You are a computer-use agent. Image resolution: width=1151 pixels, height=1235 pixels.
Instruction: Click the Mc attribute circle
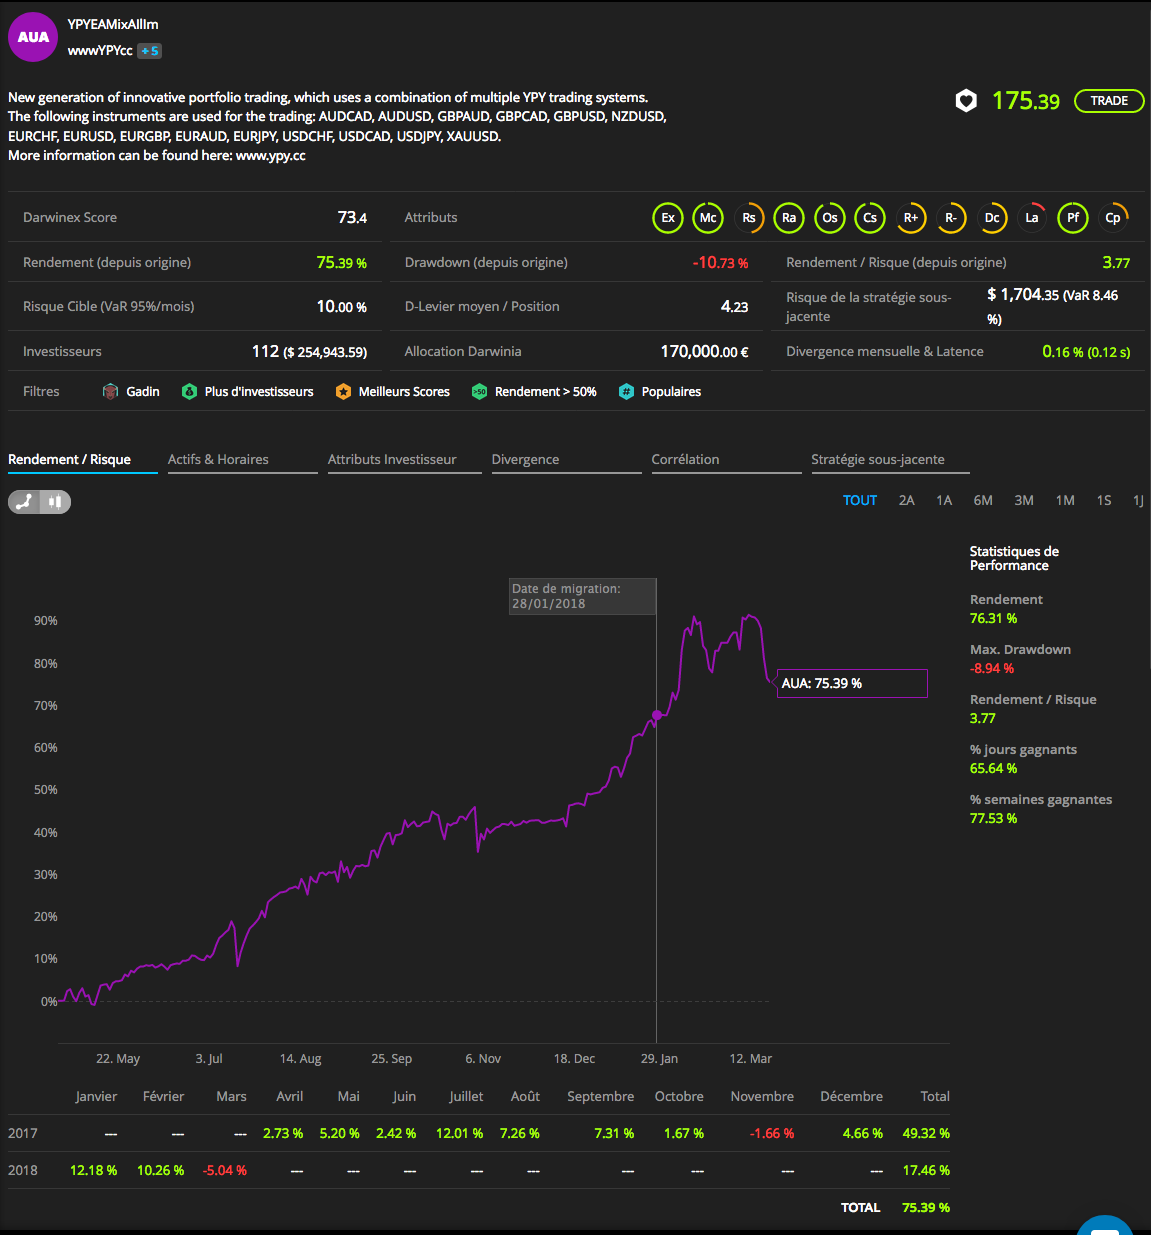click(x=708, y=217)
